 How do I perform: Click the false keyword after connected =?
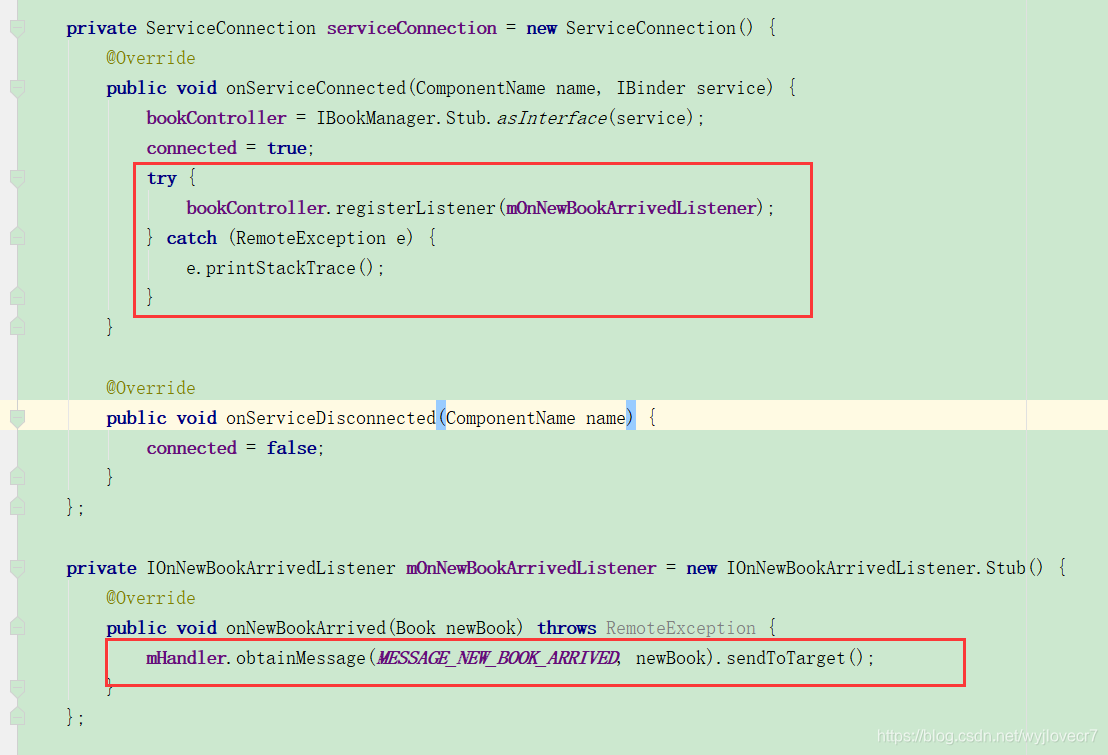[291, 448]
